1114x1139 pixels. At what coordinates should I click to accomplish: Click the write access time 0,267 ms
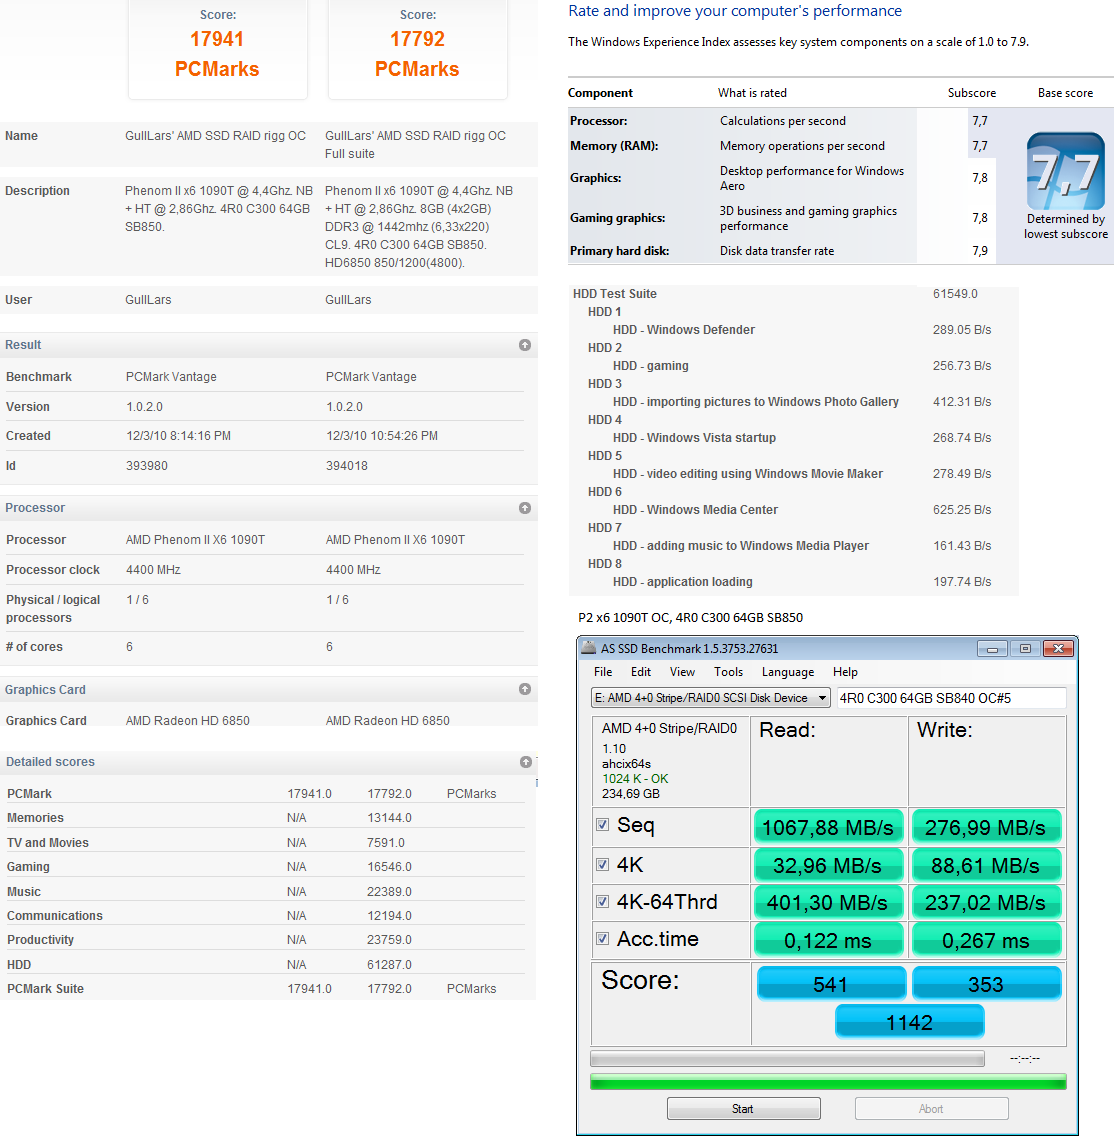pyautogui.click(x=986, y=940)
